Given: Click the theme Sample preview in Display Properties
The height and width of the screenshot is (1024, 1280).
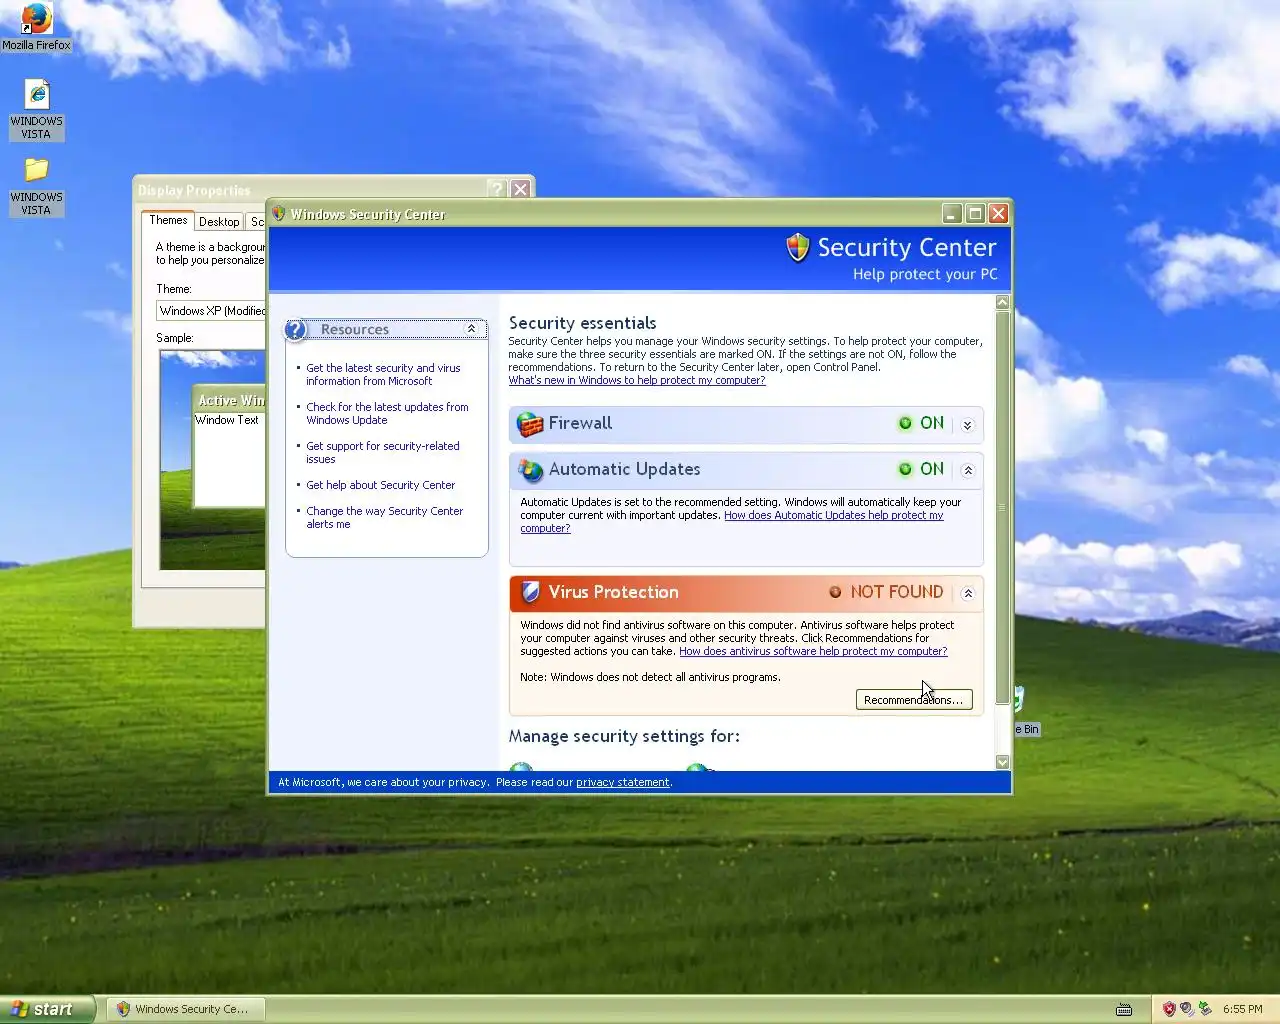Looking at the screenshot, I should [212, 460].
